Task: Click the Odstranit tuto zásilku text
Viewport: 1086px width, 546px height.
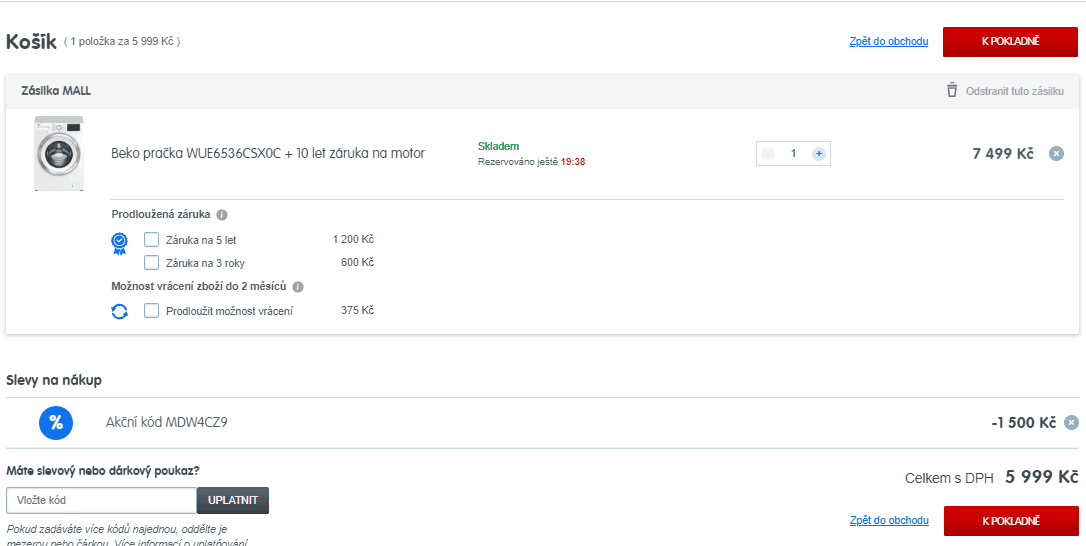Action: [1015, 91]
